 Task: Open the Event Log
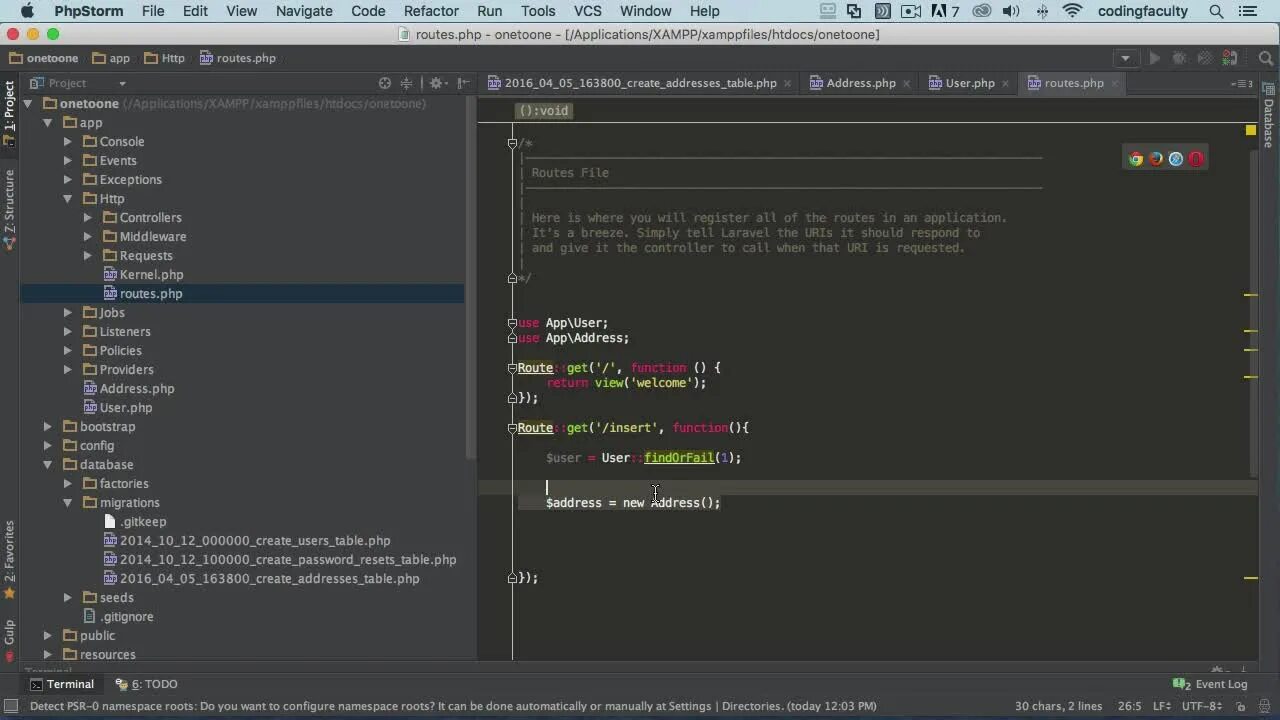pyautogui.click(x=1211, y=684)
